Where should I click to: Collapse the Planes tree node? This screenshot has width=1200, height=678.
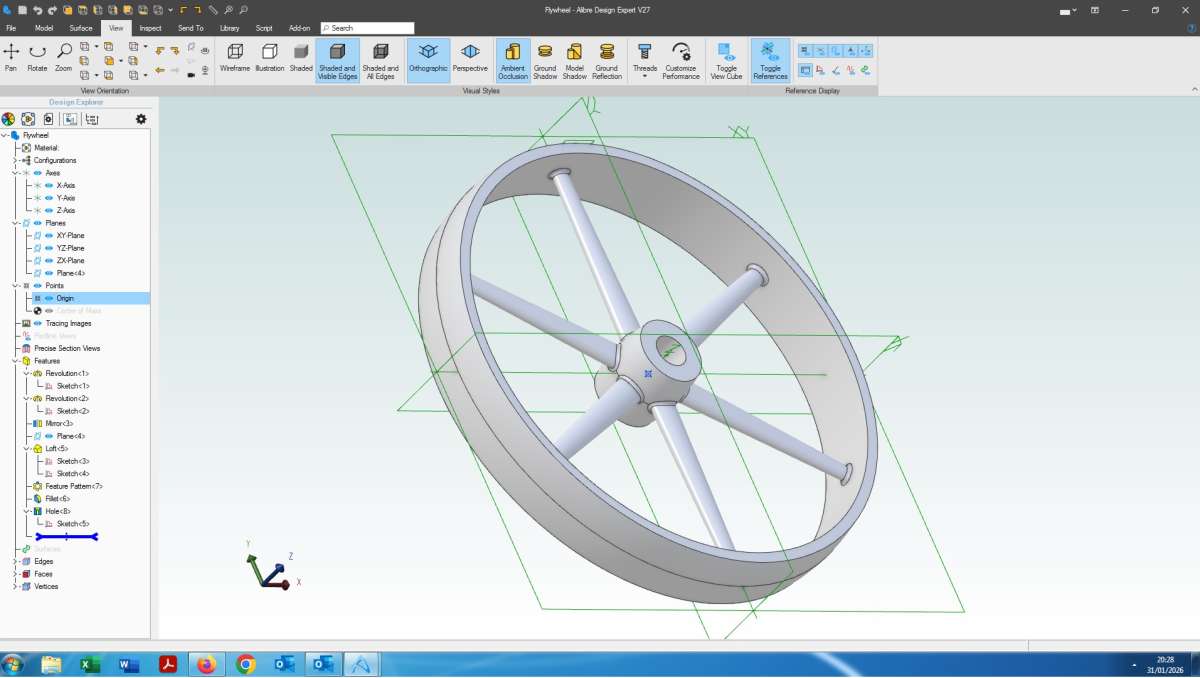[15, 223]
